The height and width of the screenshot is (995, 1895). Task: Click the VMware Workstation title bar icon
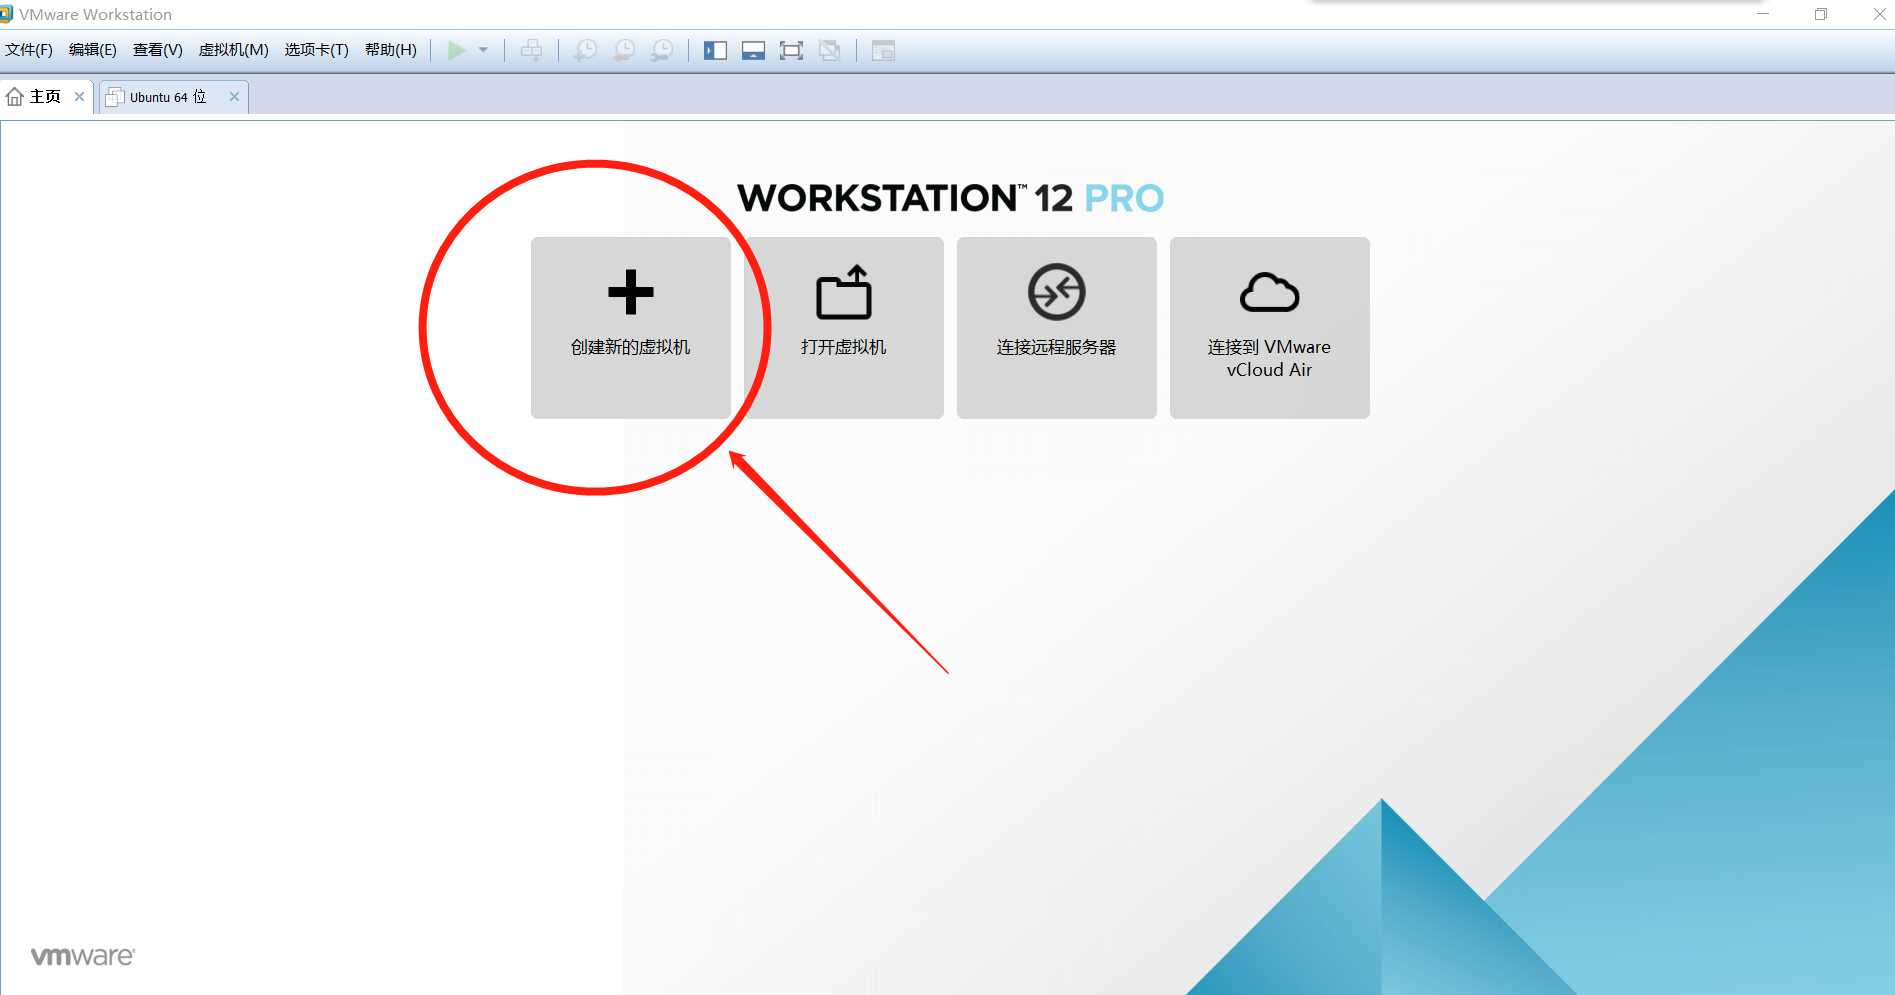pyautogui.click(x=6, y=14)
